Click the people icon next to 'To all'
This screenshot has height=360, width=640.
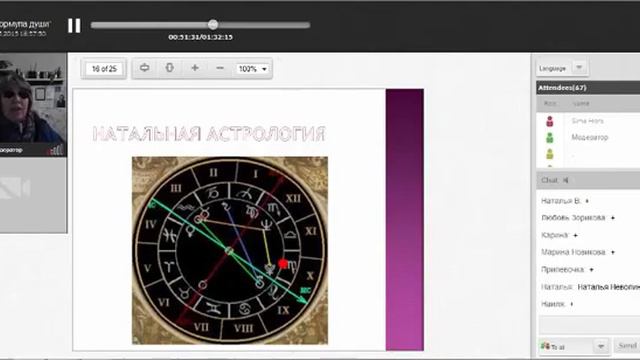pos(545,346)
